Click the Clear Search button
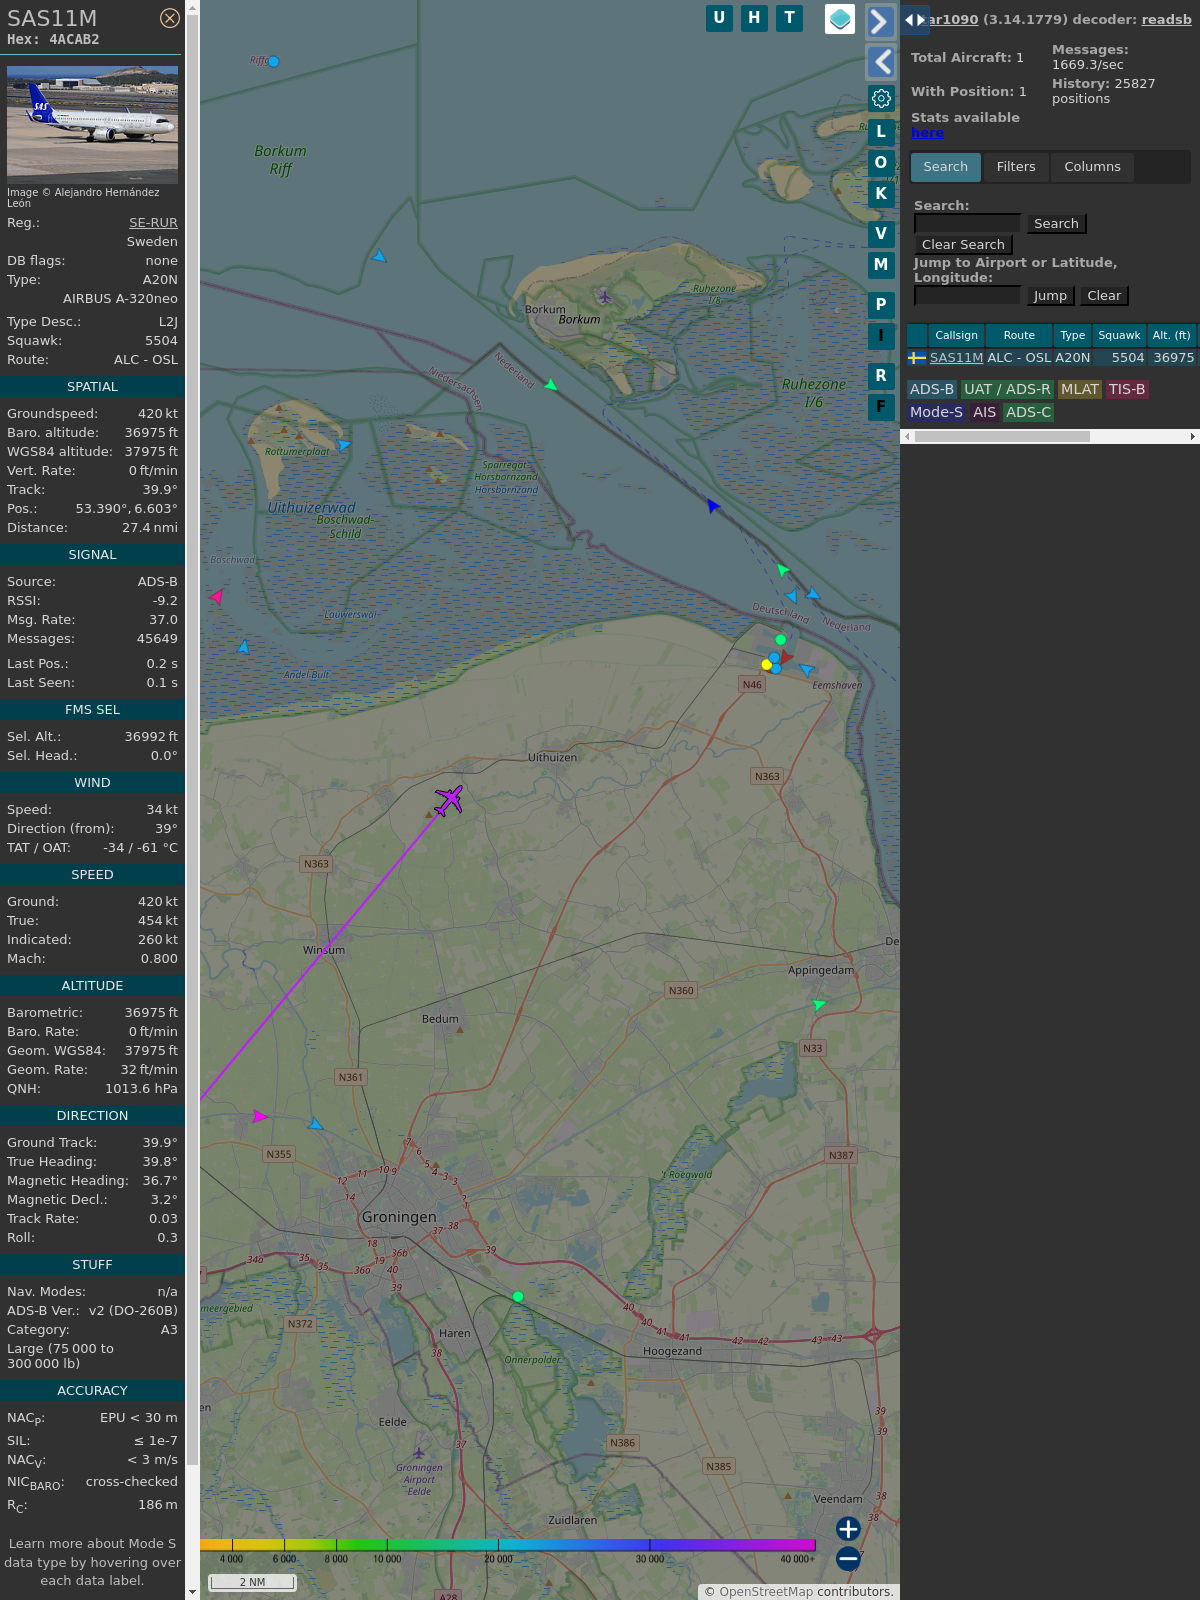1200x1600 pixels. coord(963,245)
